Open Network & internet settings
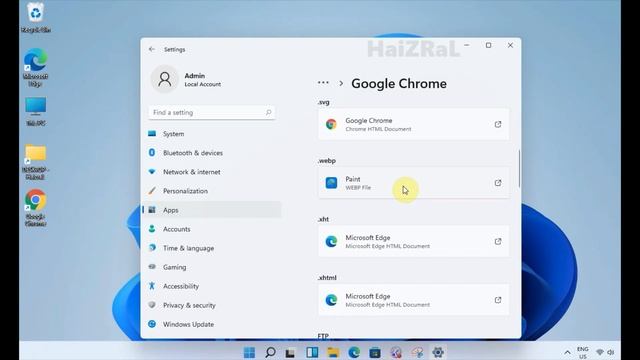 211,172
